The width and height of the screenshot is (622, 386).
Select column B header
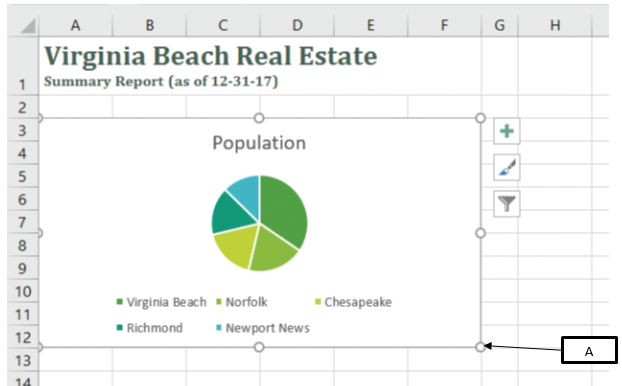pos(150,25)
